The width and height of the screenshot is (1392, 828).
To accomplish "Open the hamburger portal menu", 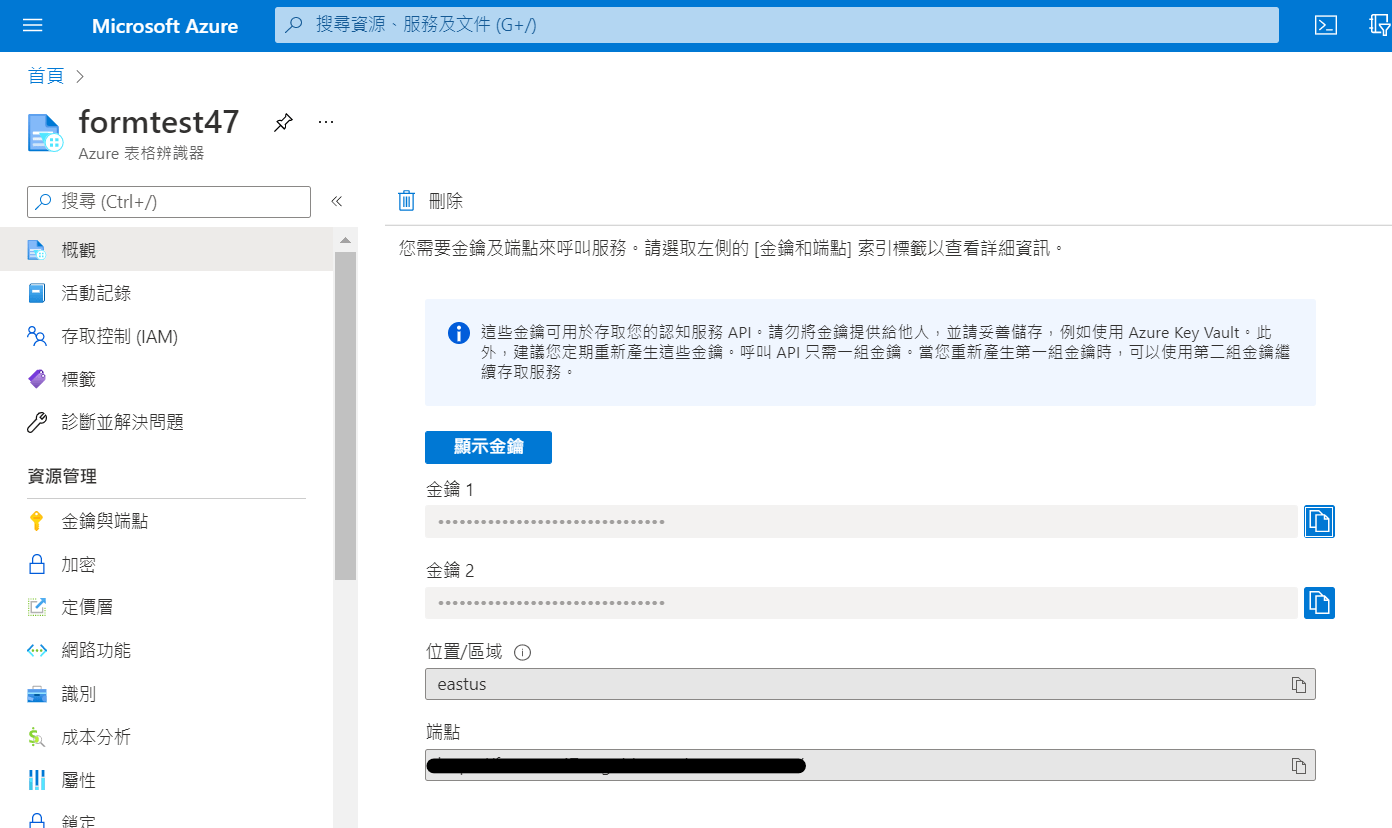I will tap(32, 25).
